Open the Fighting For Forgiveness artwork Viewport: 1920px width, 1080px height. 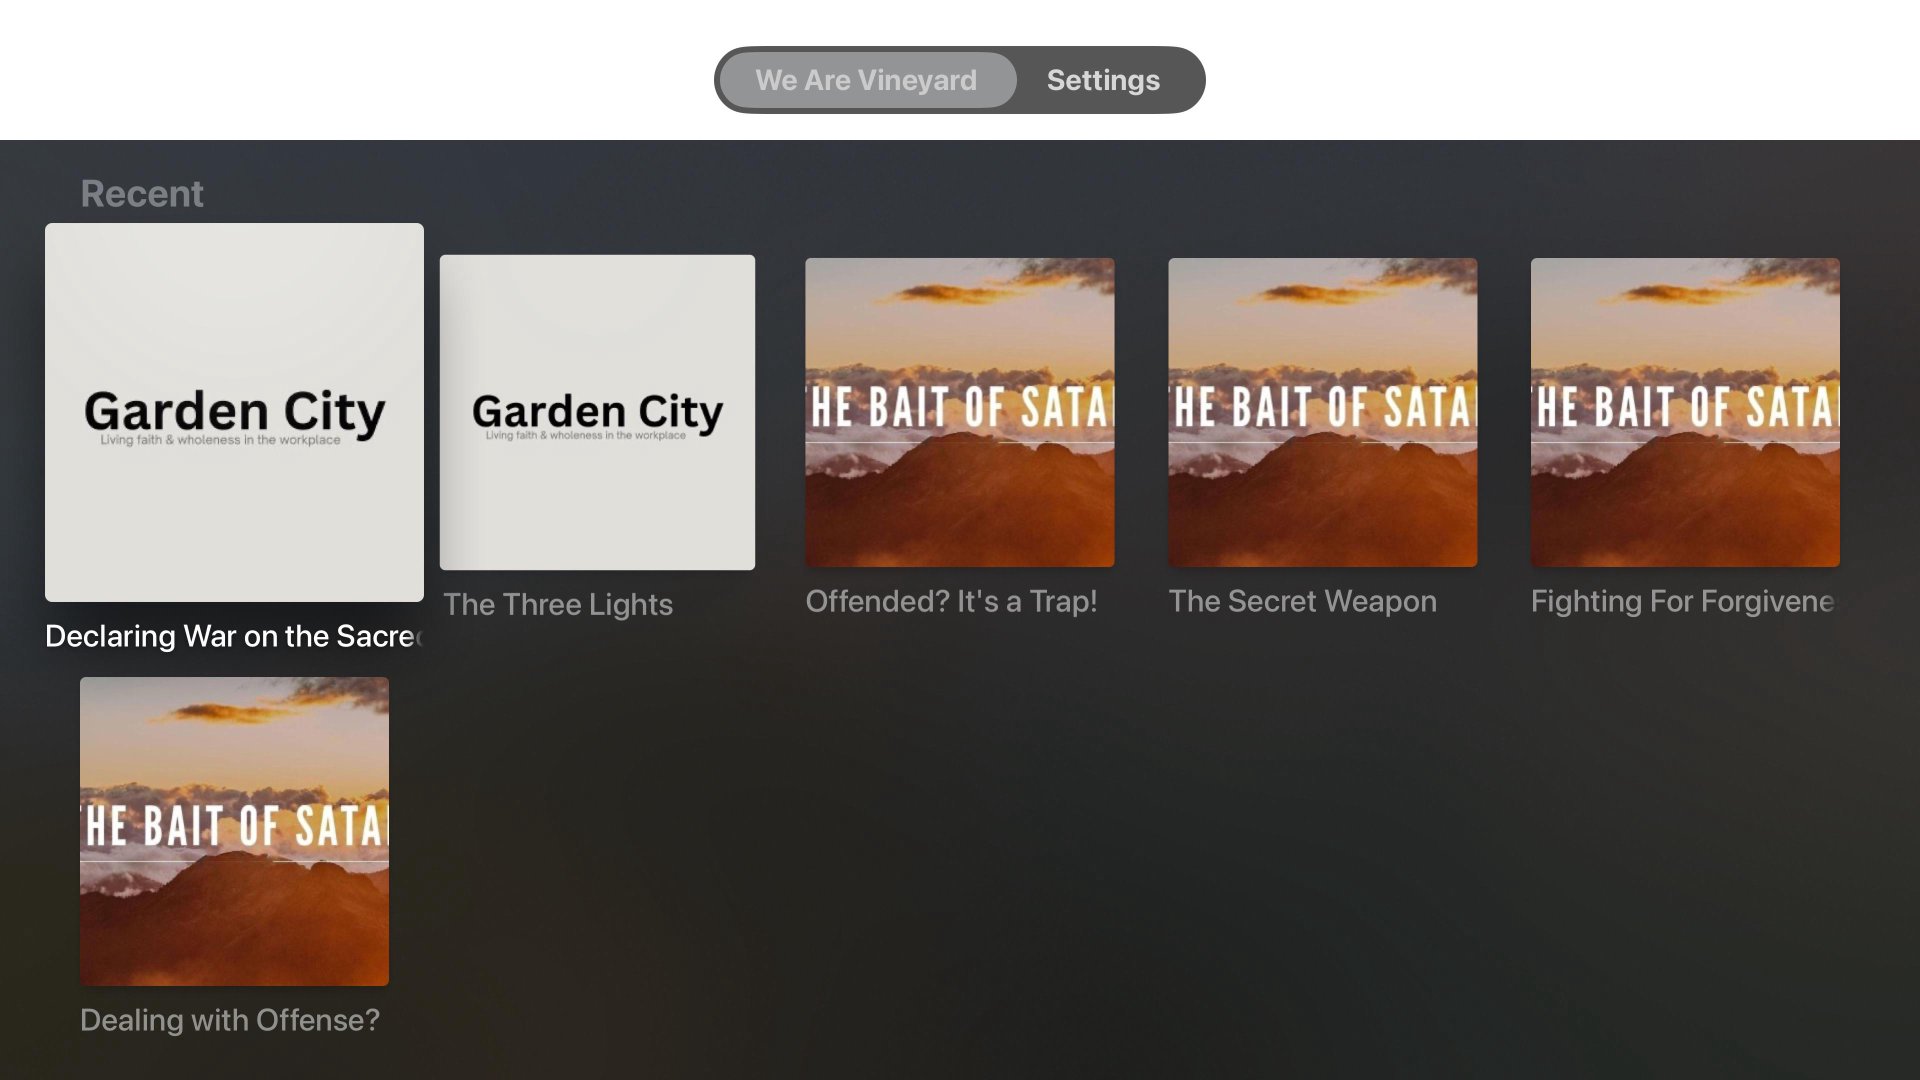click(1685, 412)
